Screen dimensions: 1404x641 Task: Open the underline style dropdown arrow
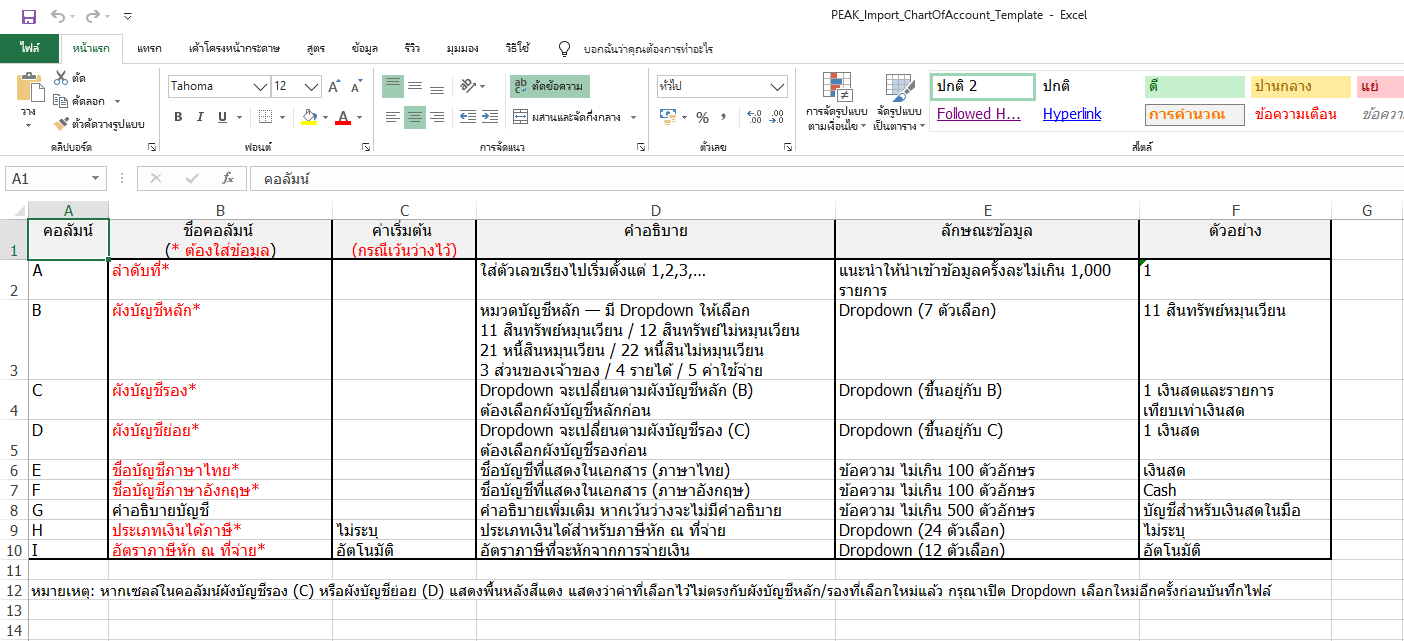tap(239, 117)
